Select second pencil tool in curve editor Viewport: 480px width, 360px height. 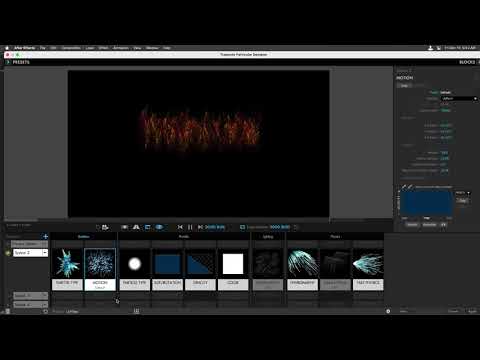[410, 187]
